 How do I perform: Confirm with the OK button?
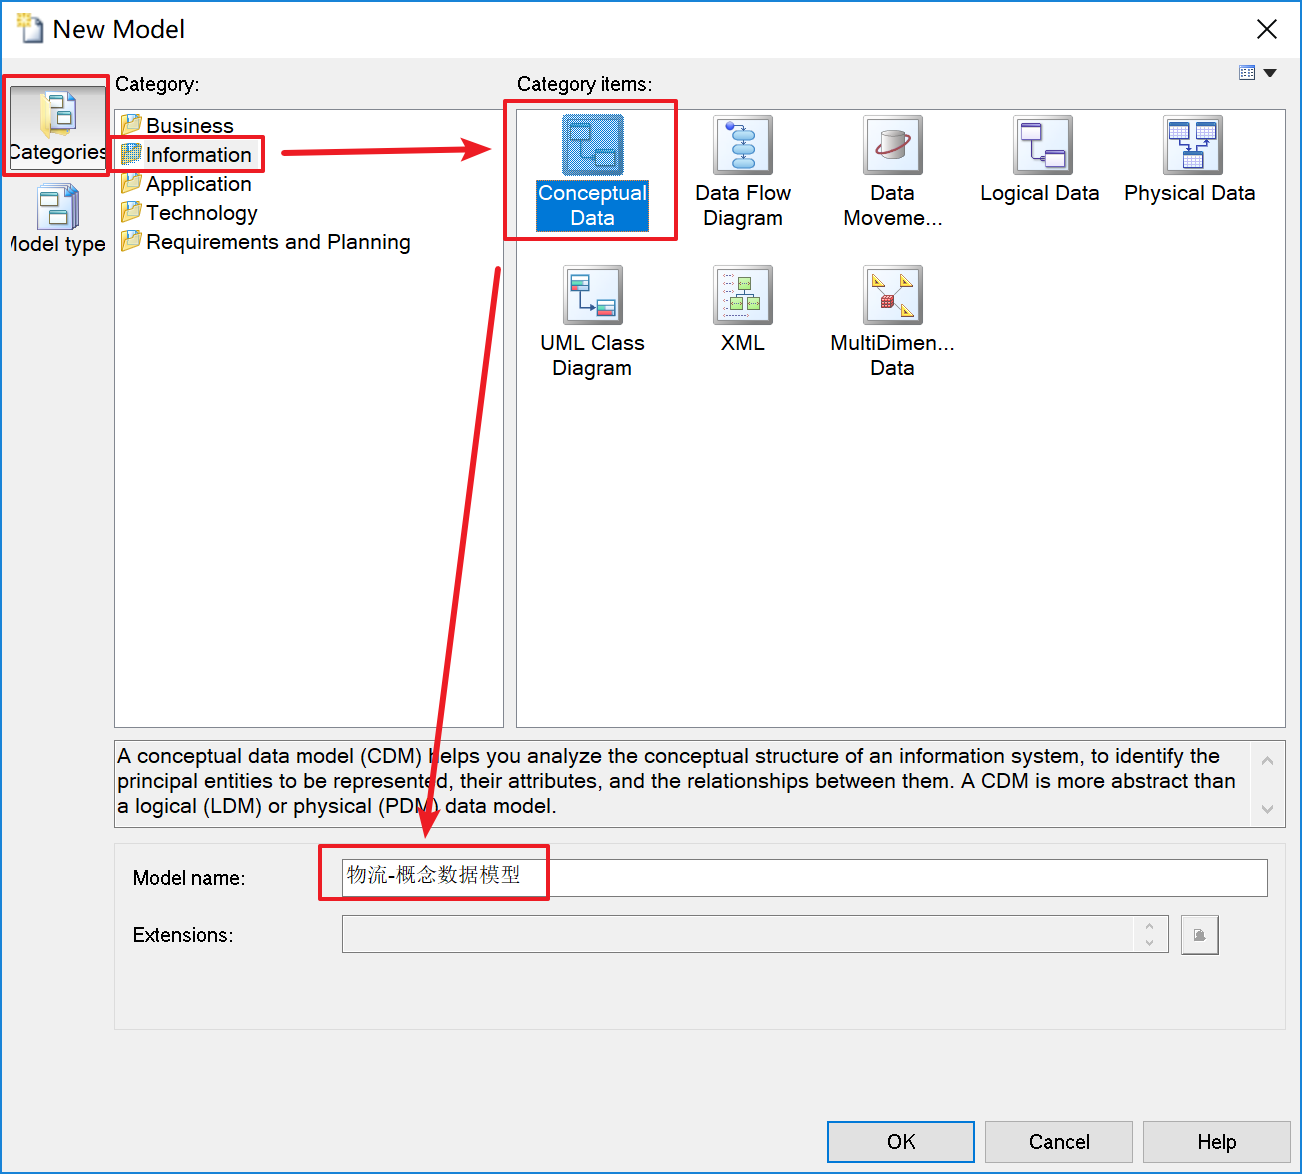pyautogui.click(x=901, y=1142)
